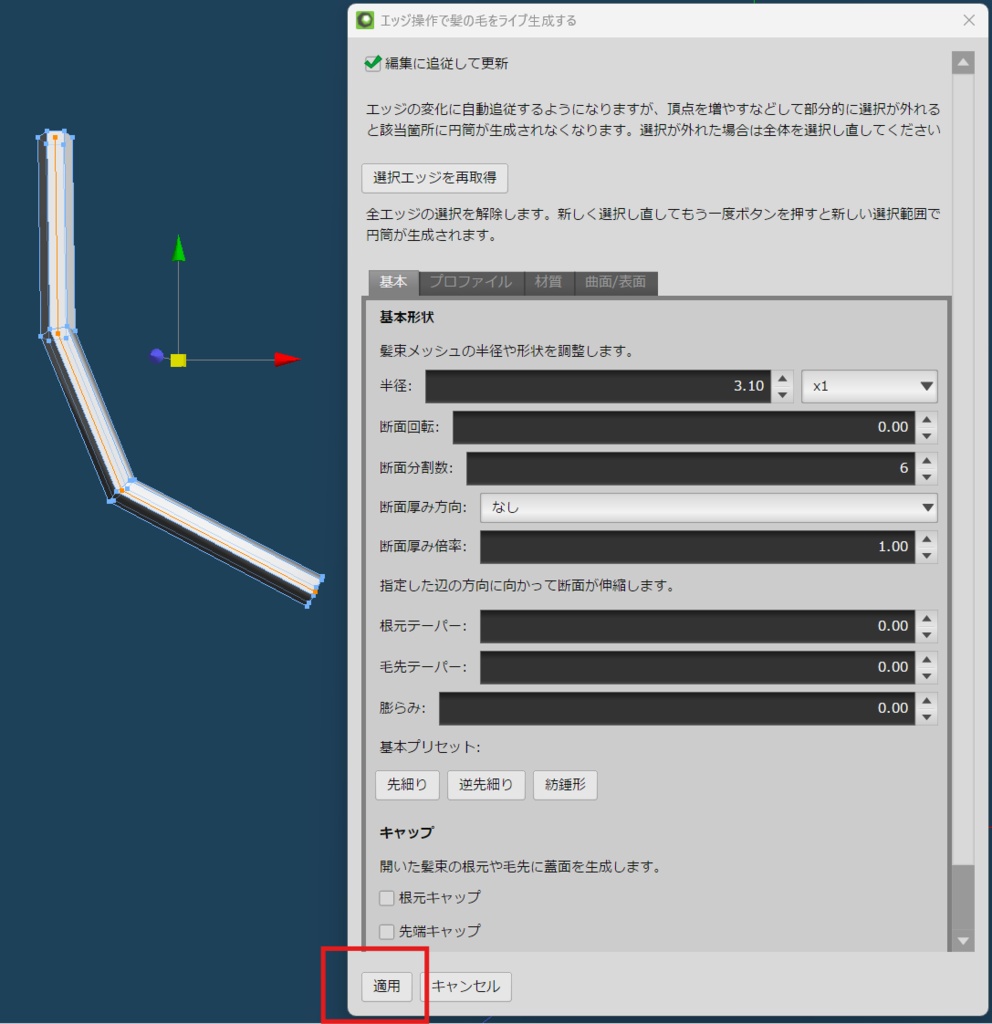Screen dimensions: 992x1024
Task: Click the 膨らみ value field
Action: [677, 709]
